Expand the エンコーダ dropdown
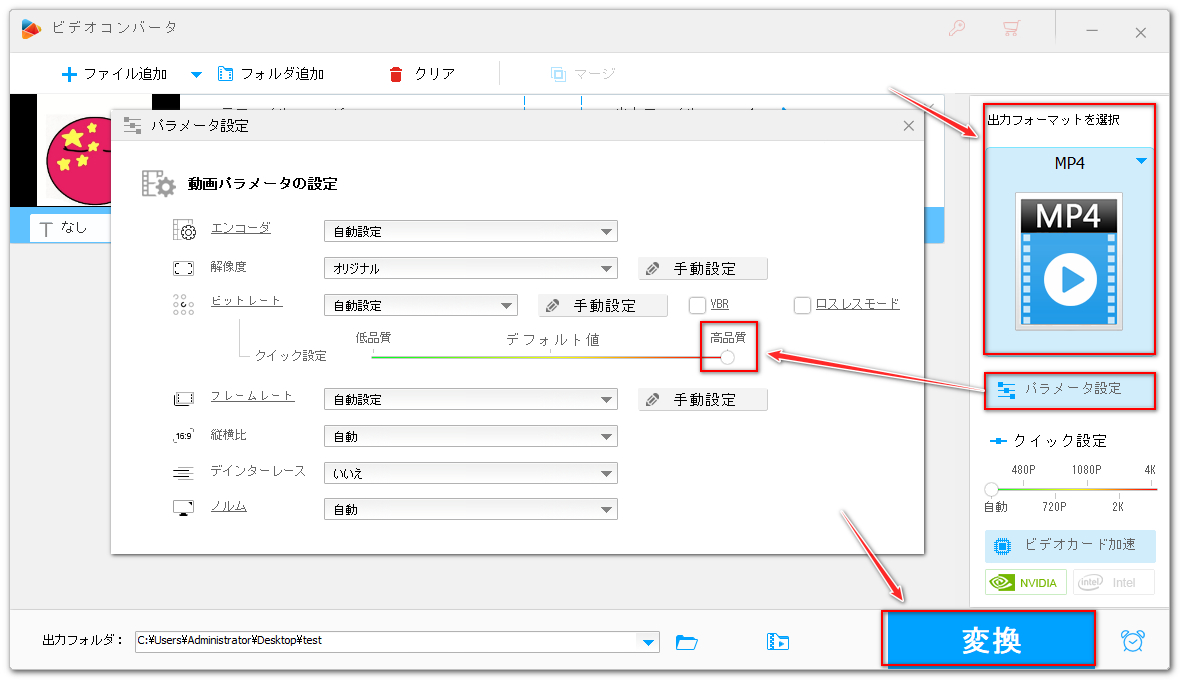The width and height of the screenshot is (1180, 680). [470, 231]
